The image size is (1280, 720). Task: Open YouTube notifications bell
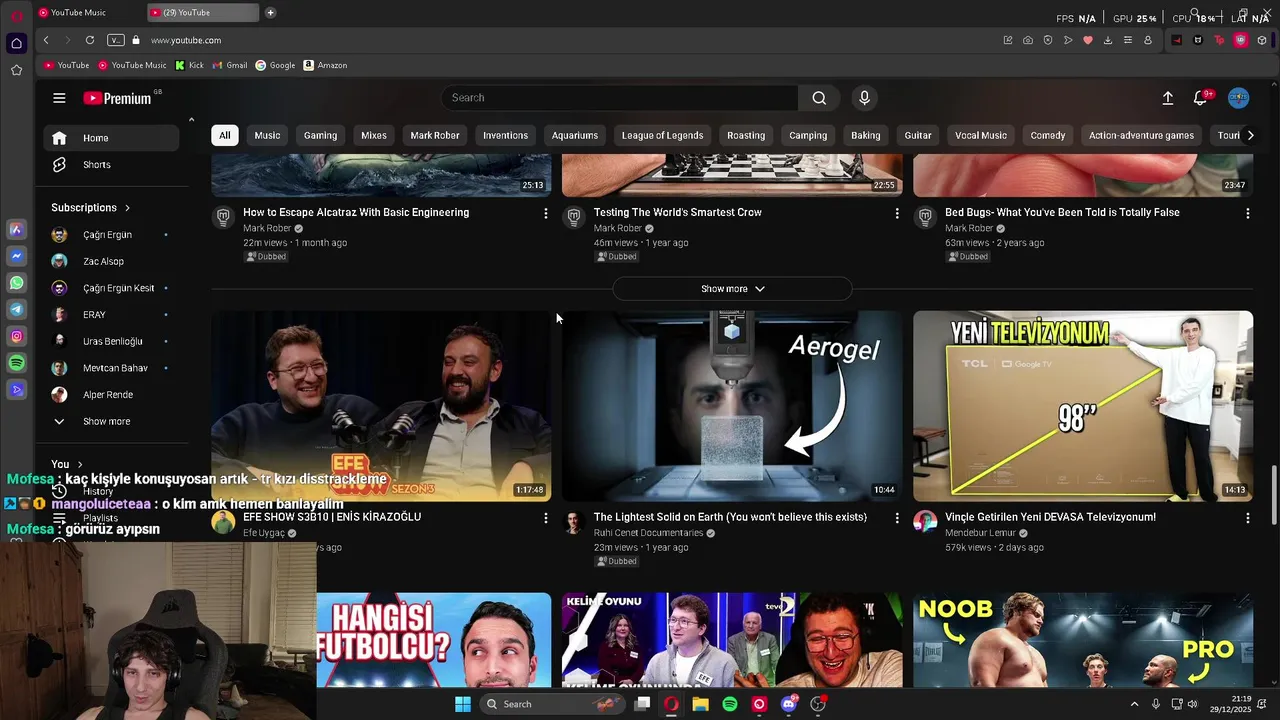coord(1200,98)
